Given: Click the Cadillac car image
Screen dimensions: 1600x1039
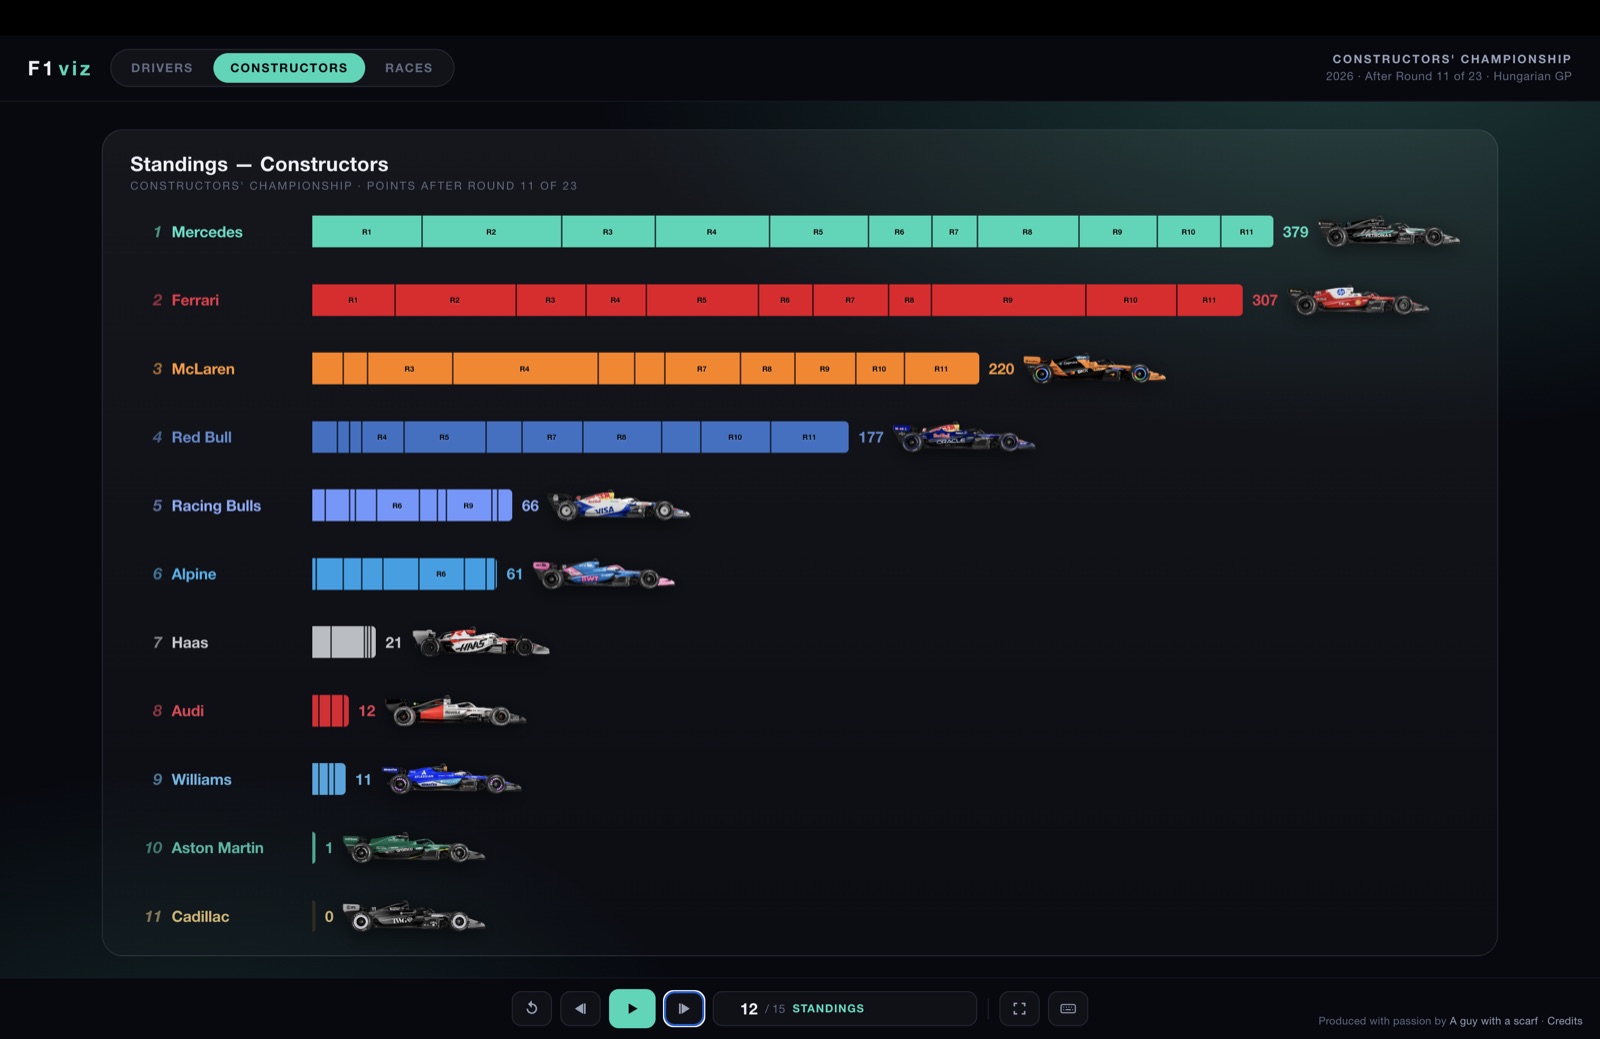Looking at the screenshot, I should tap(414, 917).
